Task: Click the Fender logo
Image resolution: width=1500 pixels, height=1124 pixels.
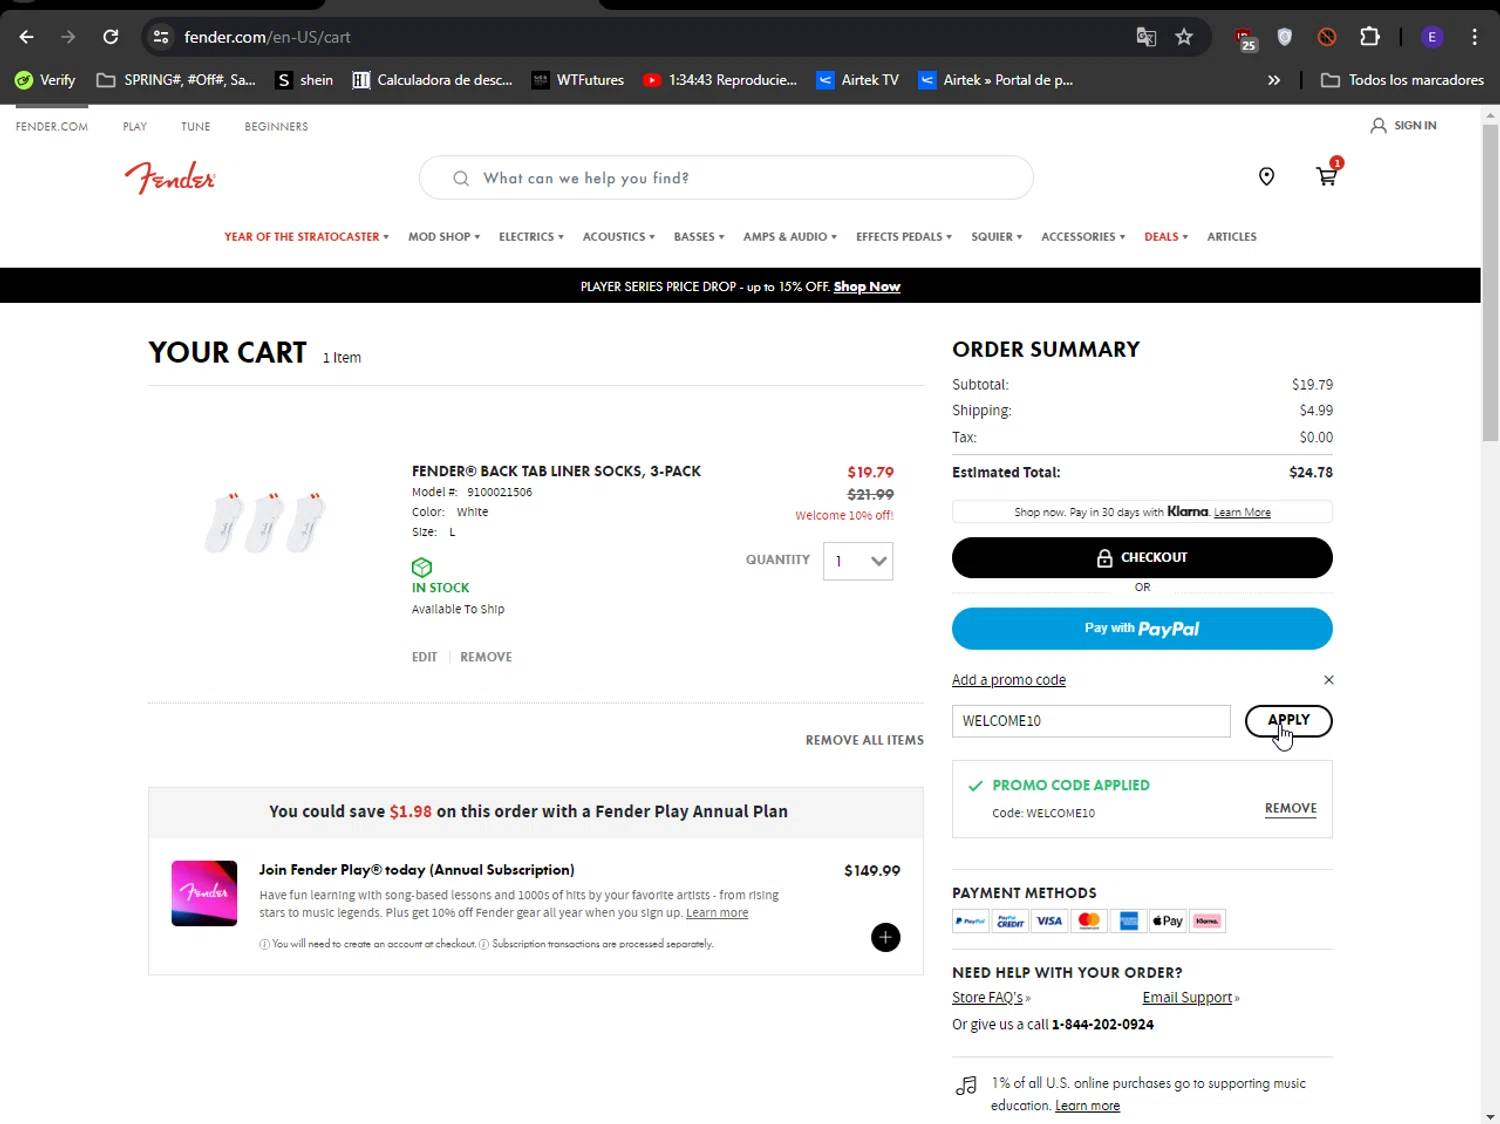Action: coord(170,178)
